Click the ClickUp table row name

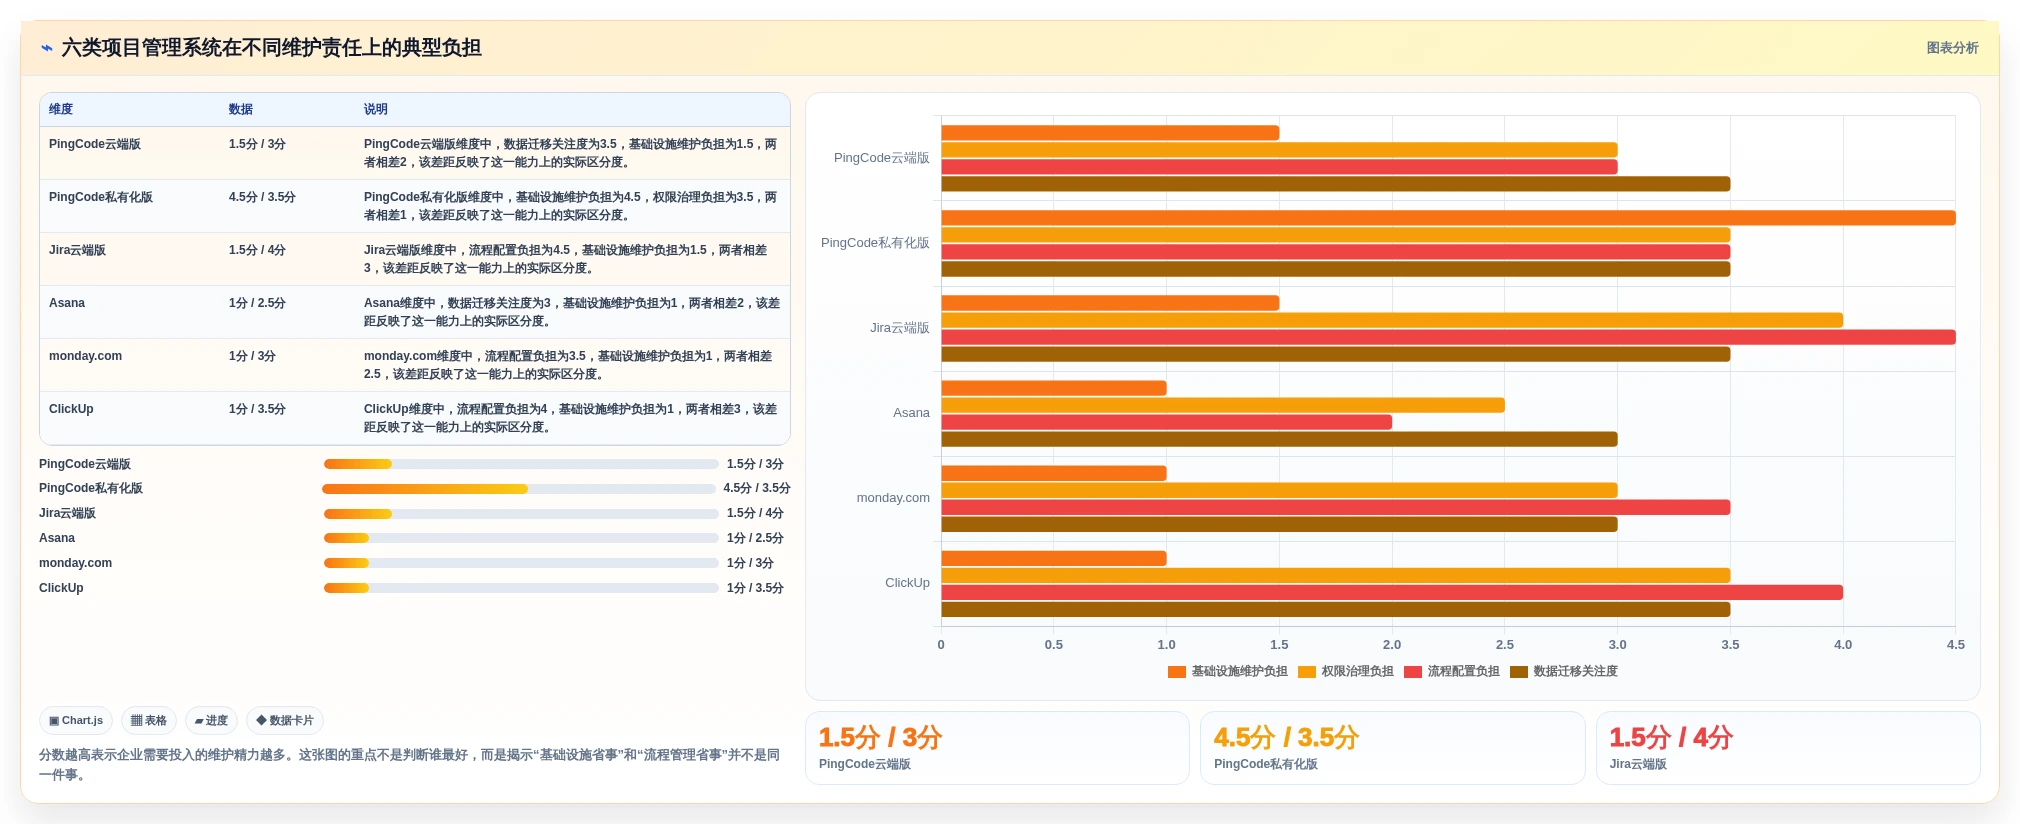(x=71, y=409)
